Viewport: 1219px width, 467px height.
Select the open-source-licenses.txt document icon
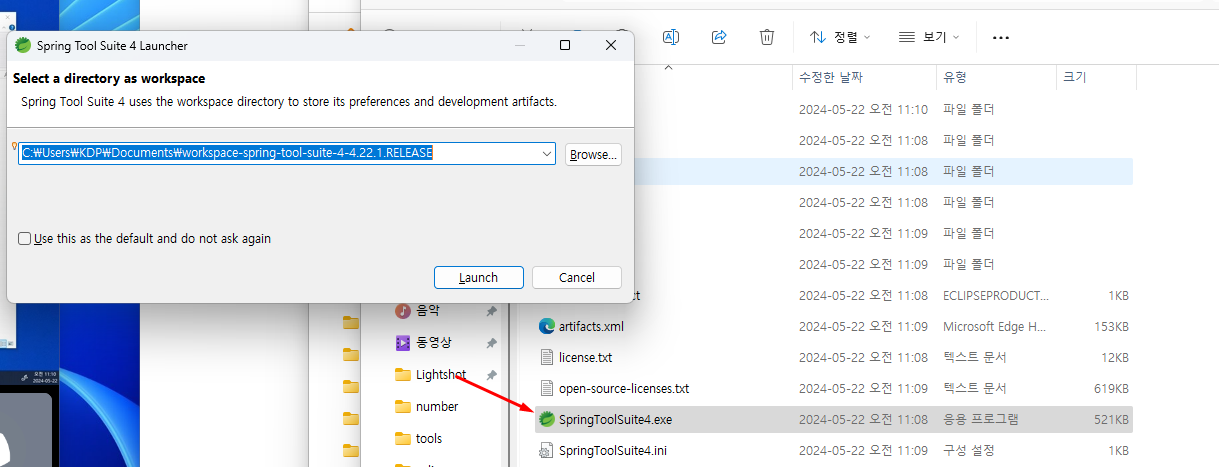coord(547,388)
